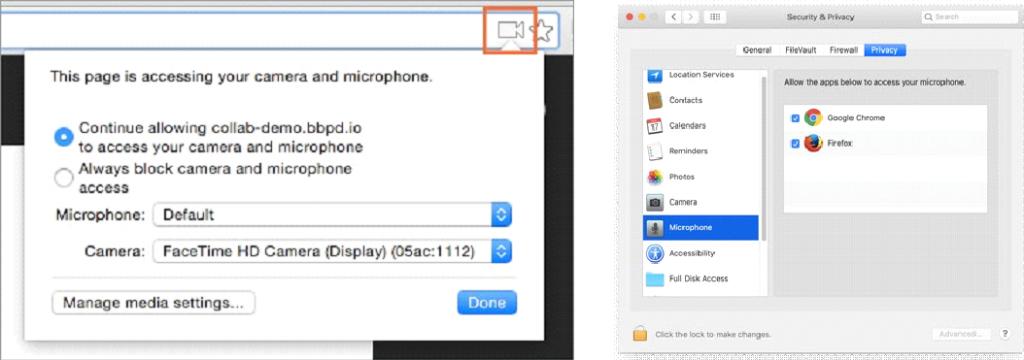1024x360 pixels.
Task: Click the Firefox label text
Action: 841,143
